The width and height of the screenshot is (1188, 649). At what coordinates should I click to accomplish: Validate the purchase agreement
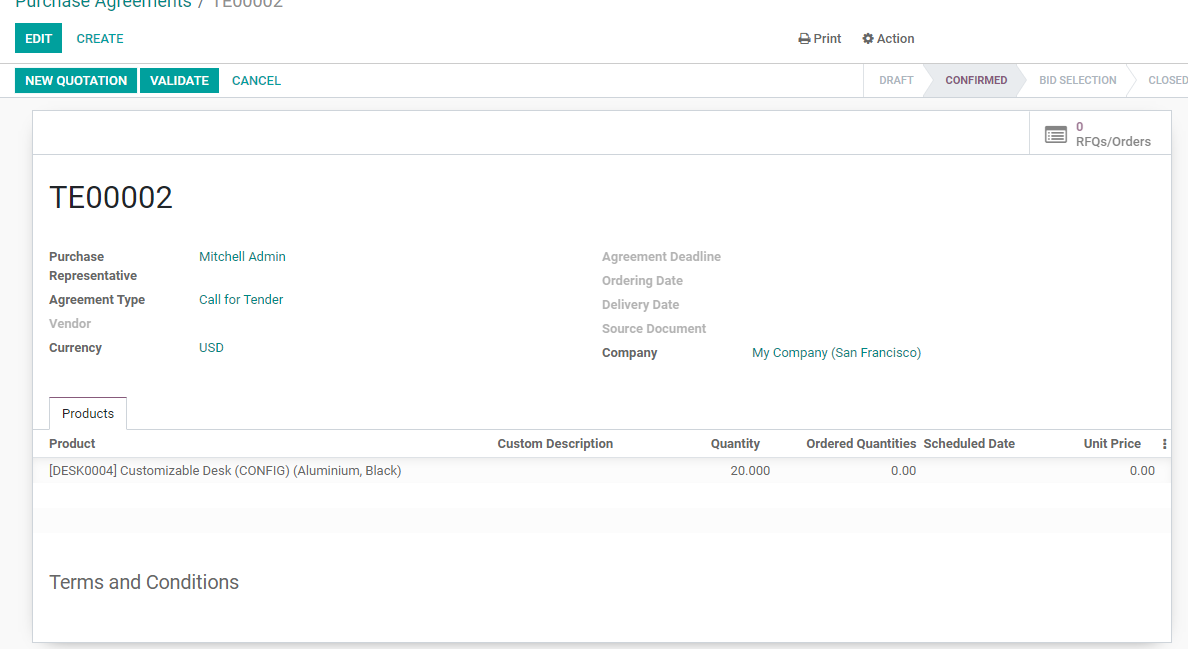click(x=179, y=81)
